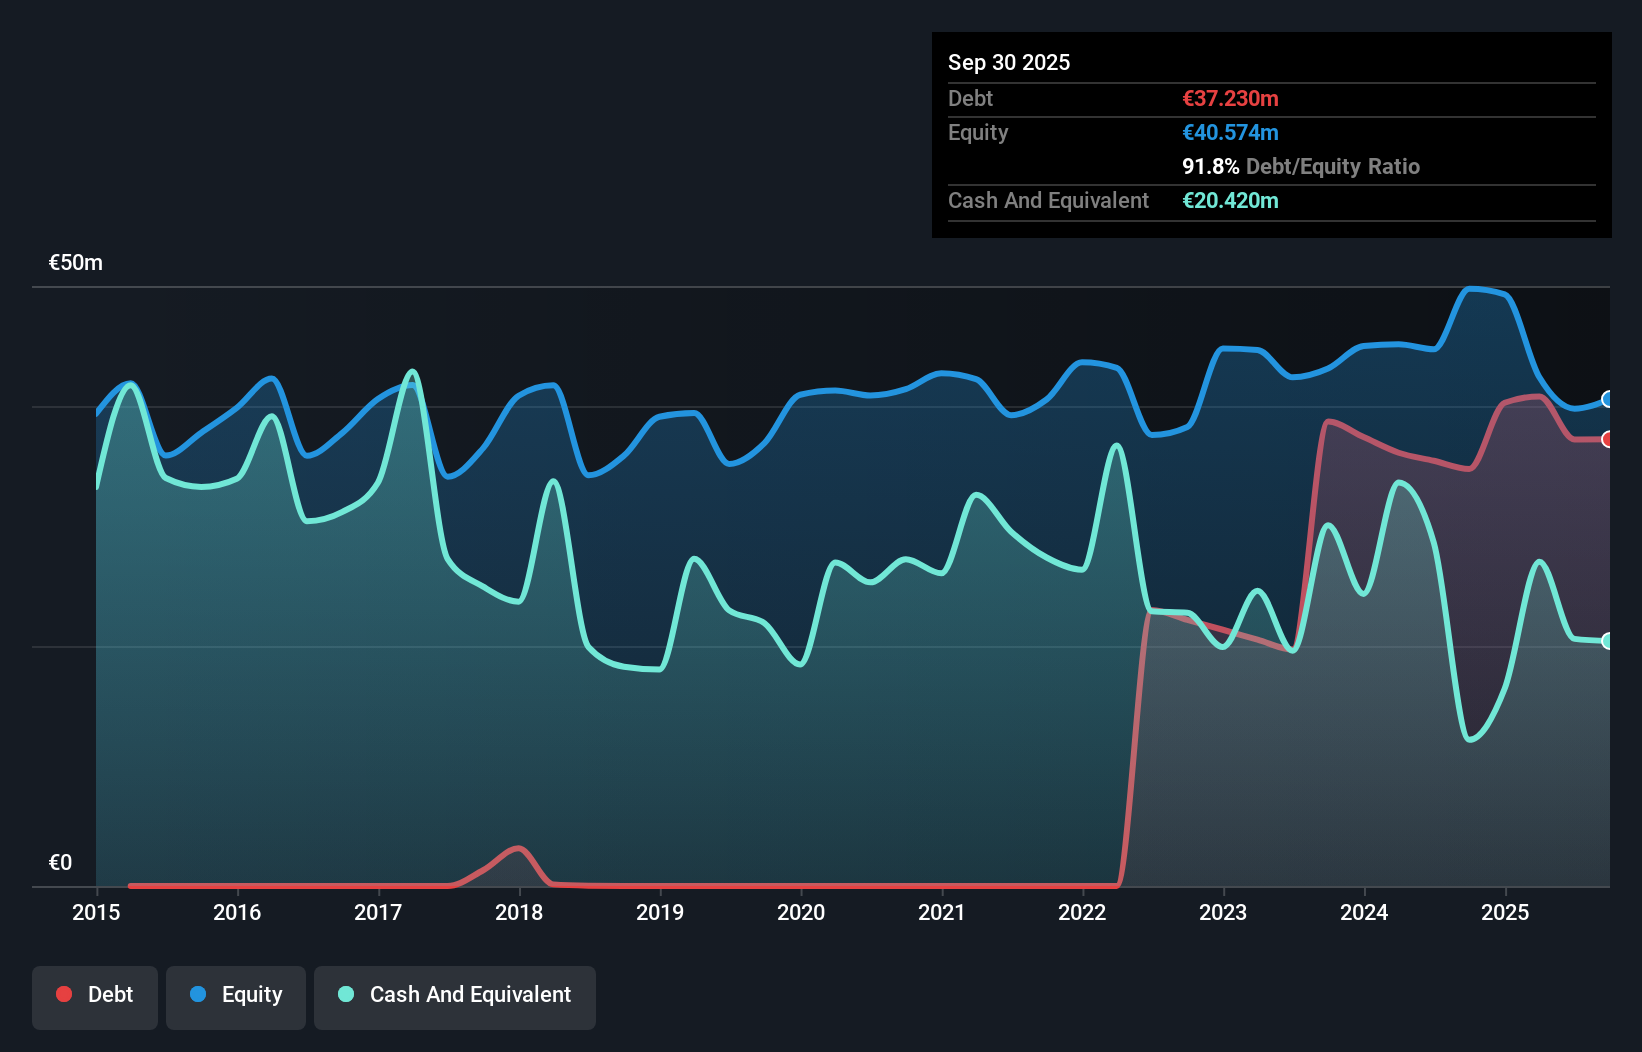Toggle the Debt series visibility

point(95,994)
